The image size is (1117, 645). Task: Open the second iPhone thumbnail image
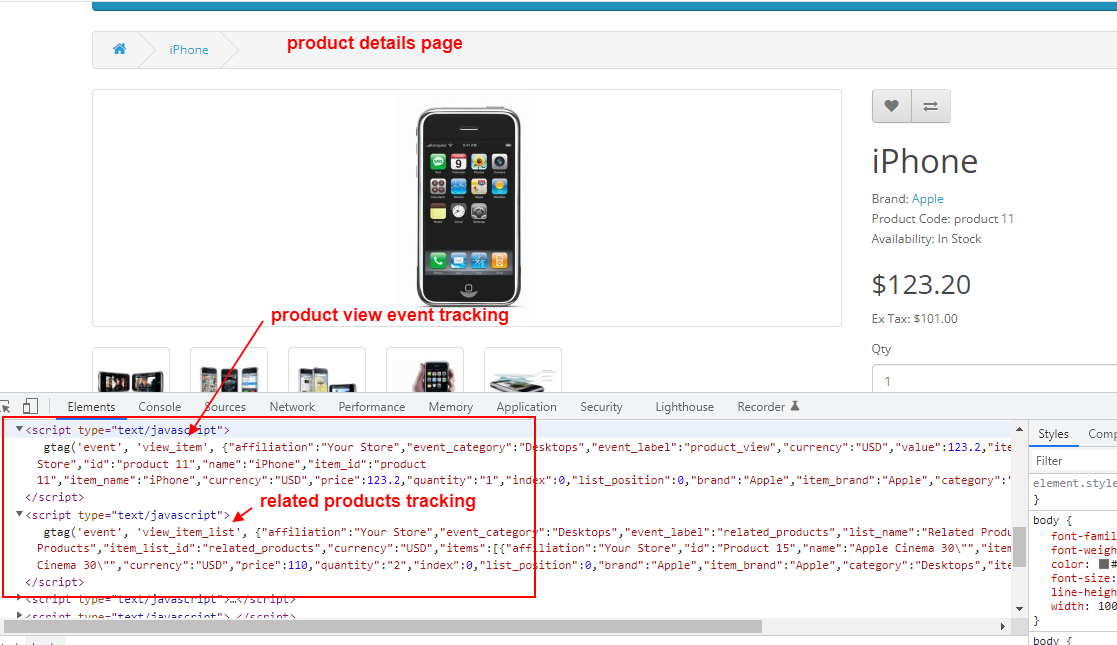tap(229, 373)
